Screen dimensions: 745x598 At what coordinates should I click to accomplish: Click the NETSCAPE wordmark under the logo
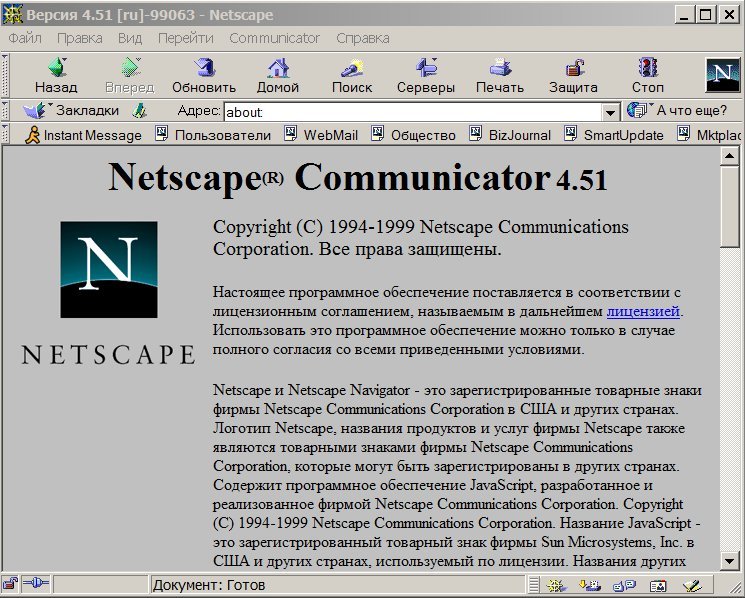coord(108,355)
